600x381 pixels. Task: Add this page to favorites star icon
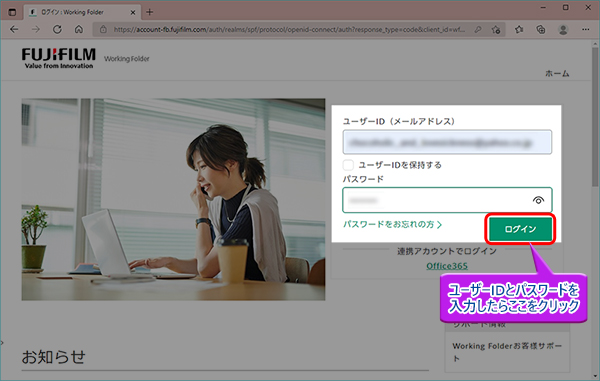point(496,29)
